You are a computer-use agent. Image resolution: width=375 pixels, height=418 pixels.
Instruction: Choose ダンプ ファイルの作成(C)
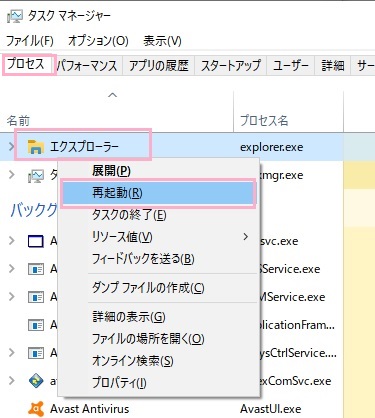point(158,288)
